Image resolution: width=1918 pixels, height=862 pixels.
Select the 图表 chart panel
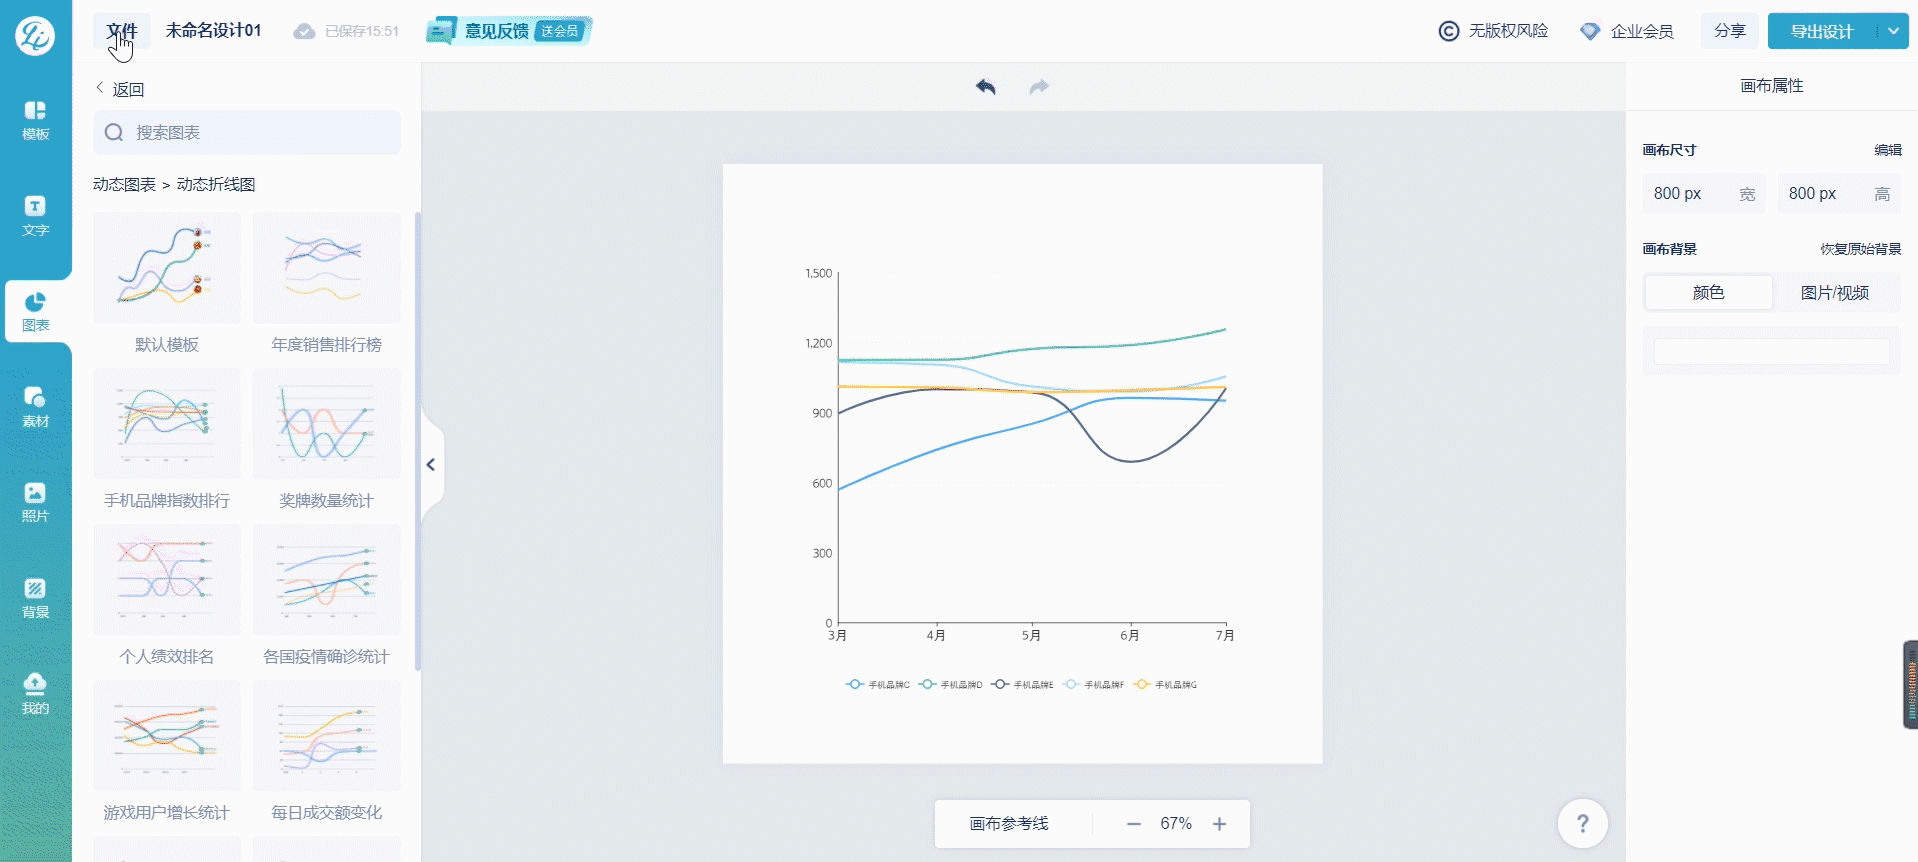[x=36, y=312]
